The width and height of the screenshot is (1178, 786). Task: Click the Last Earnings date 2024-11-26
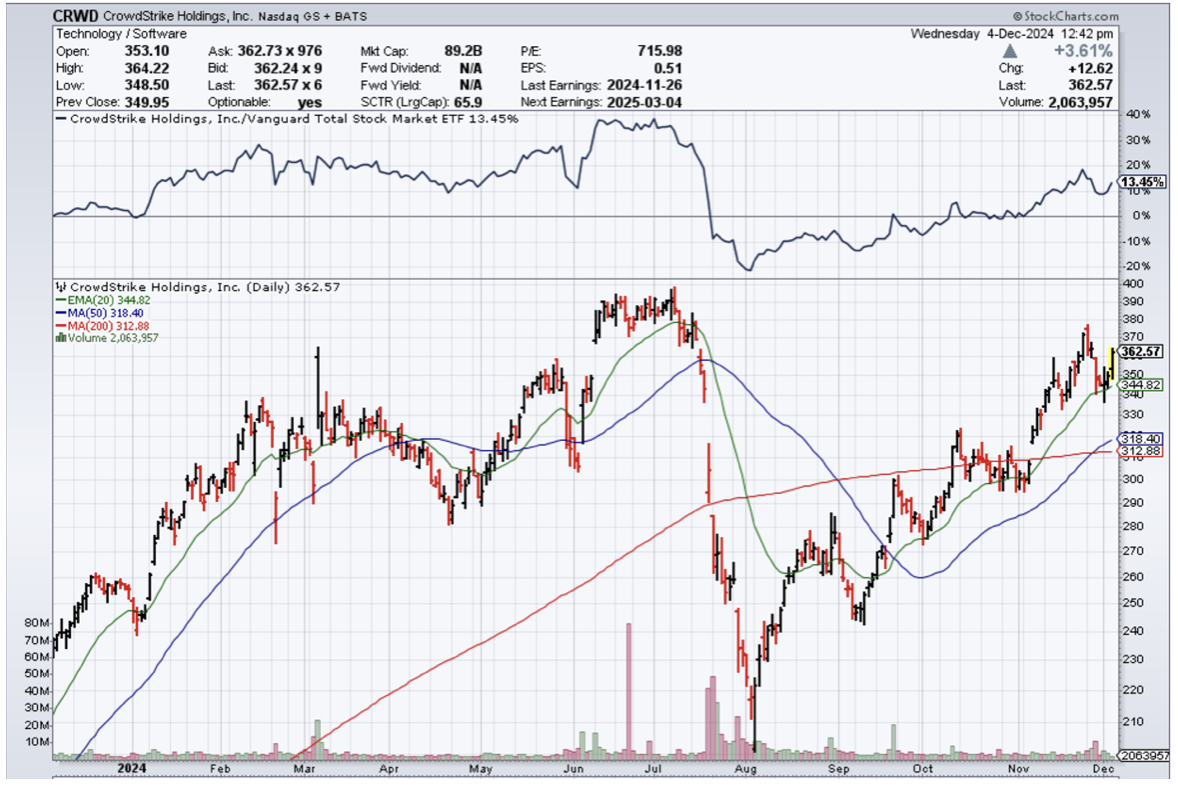[645, 85]
